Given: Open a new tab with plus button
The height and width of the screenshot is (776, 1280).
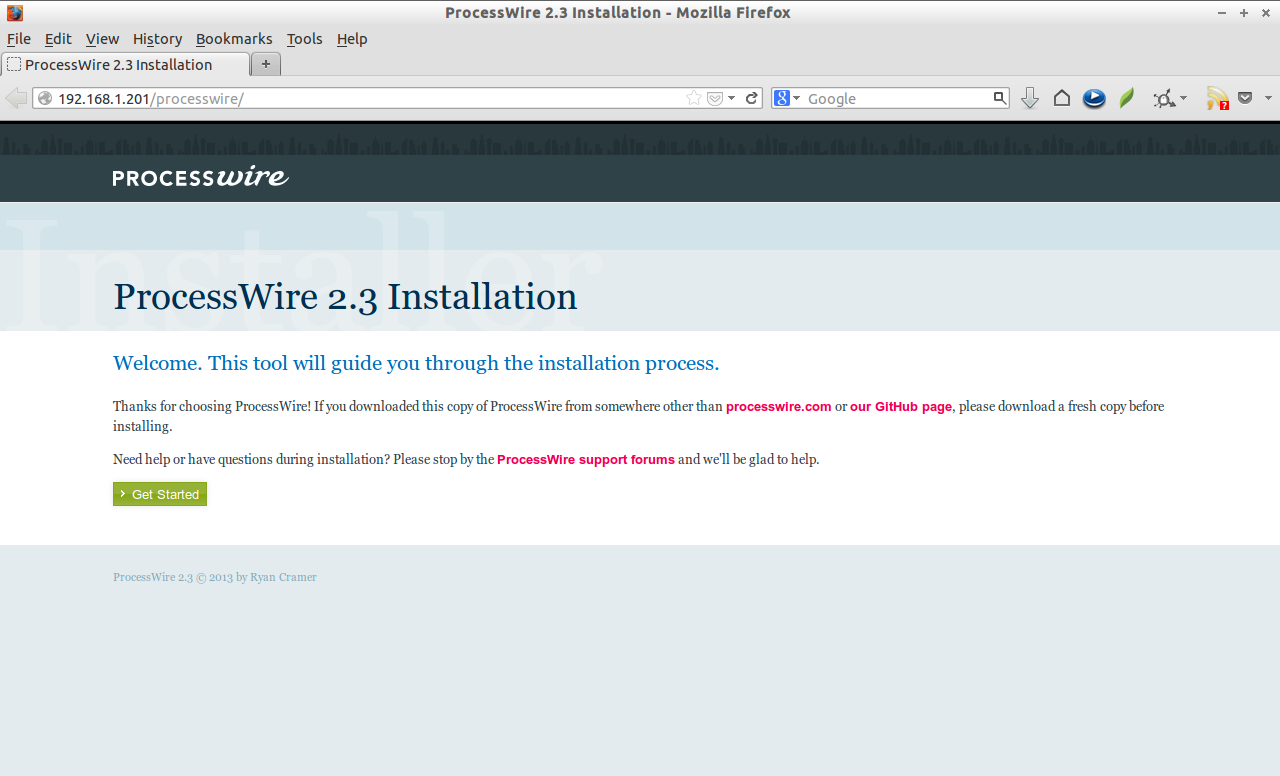Looking at the screenshot, I should tap(266, 64).
